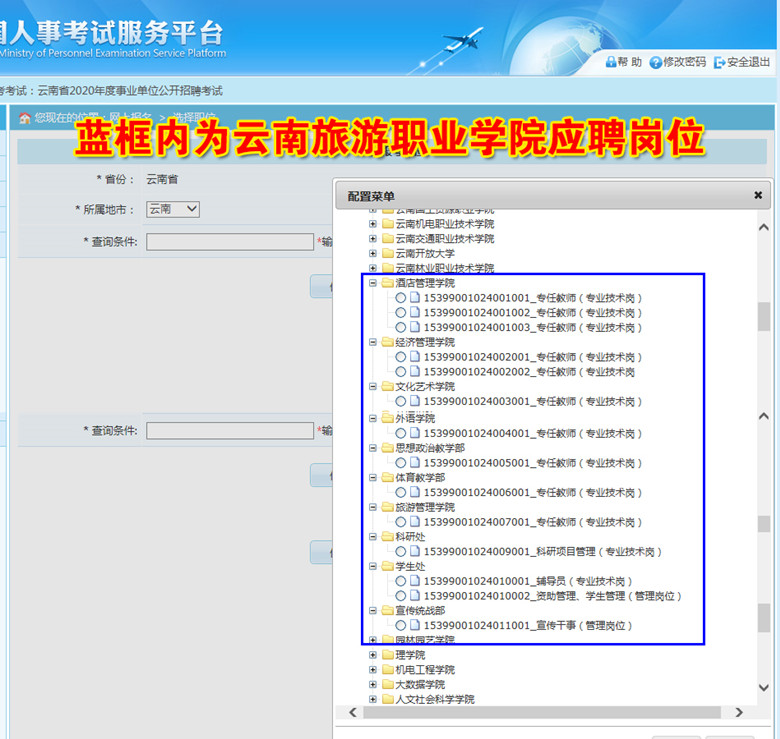780x739 pixels.
Task: Select radio for 15399001024011001 宣传干事
Action: 401,626
